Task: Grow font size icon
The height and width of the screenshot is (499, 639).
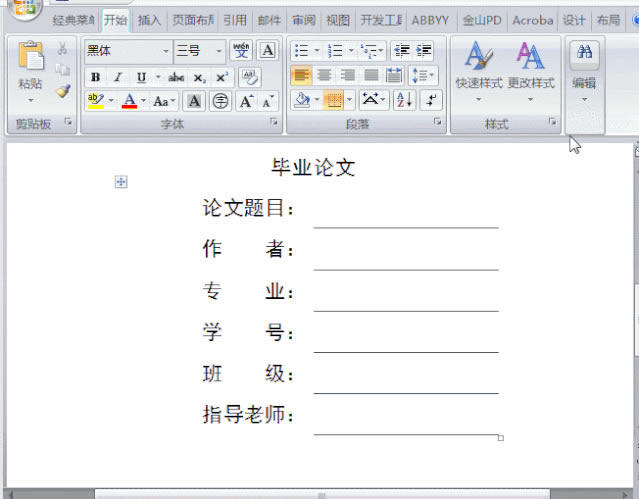Action: [246, 101]
